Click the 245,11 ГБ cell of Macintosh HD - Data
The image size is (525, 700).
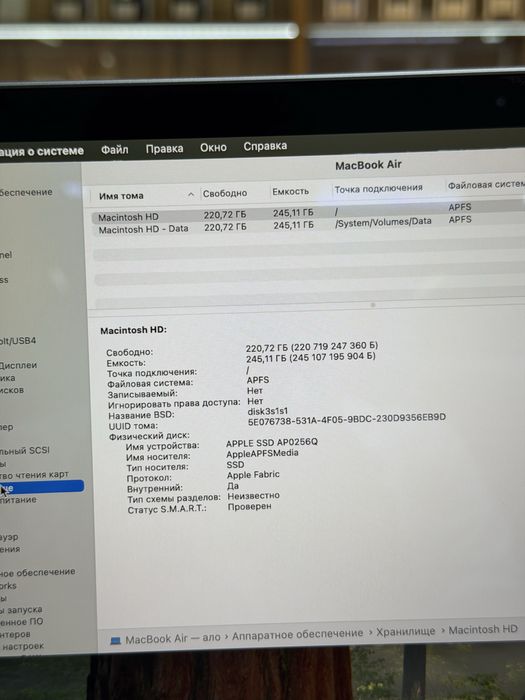click(x=293, y=225)
